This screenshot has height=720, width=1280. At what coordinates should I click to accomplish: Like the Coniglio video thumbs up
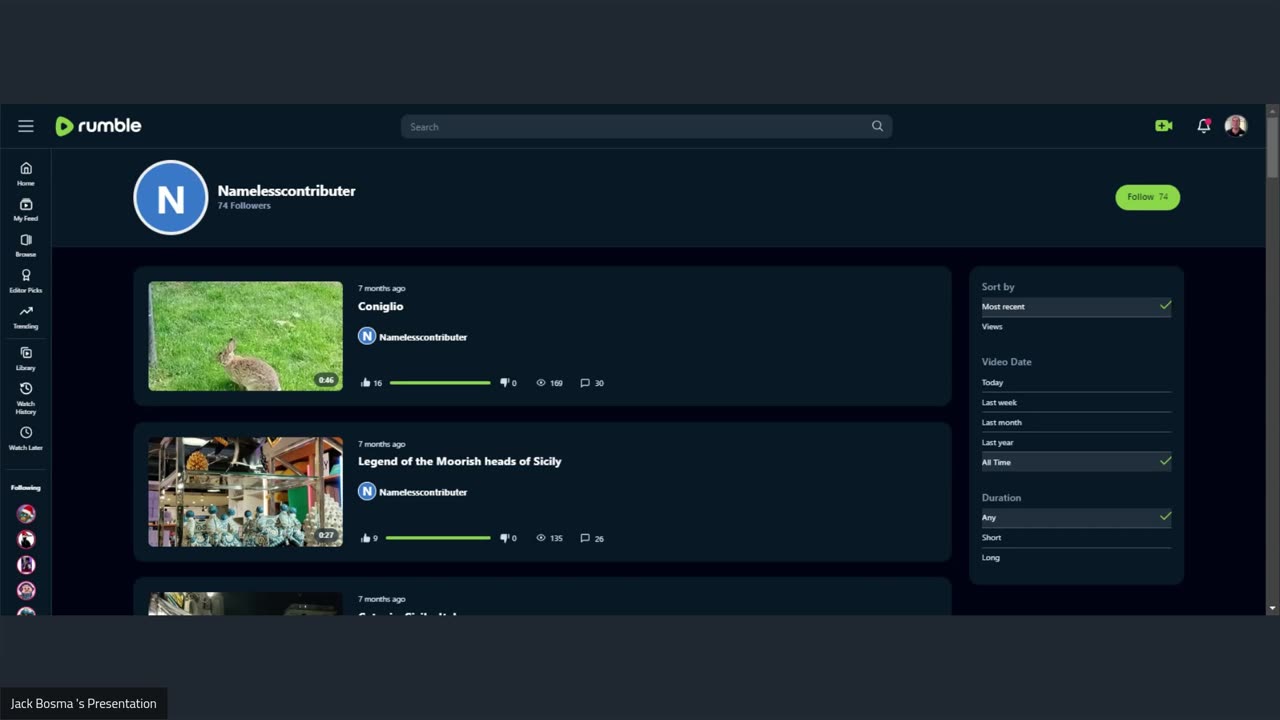pyautogui.click(x=366, y=383)
